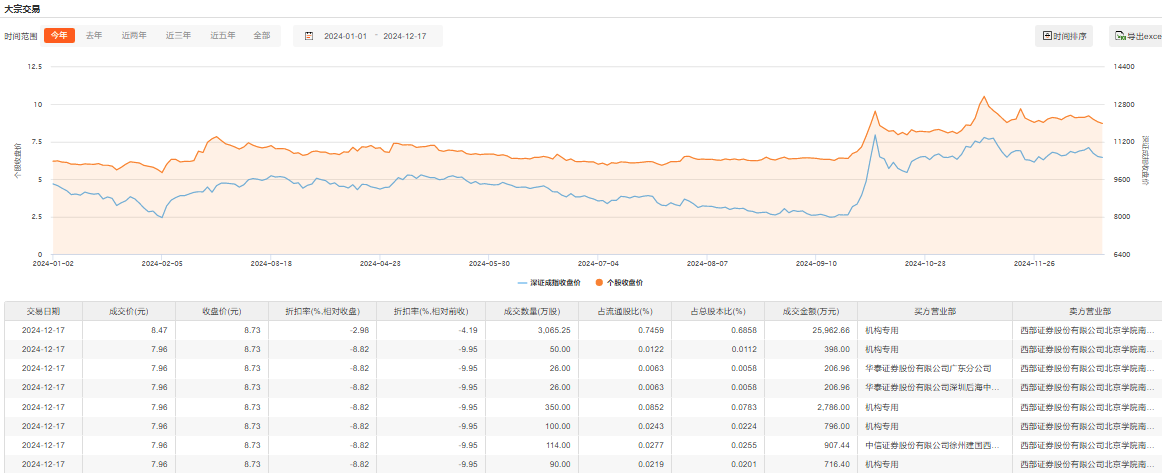Click the 成交价(元) column header
This screenshot has width=1162, height=473.
tap(127, 311)
